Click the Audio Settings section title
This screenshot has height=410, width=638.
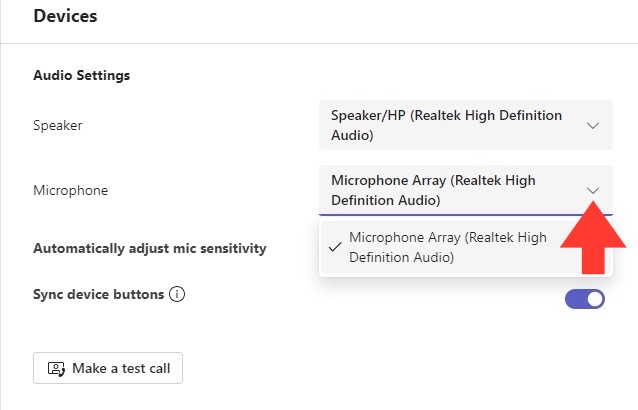[x=82, y=75]
